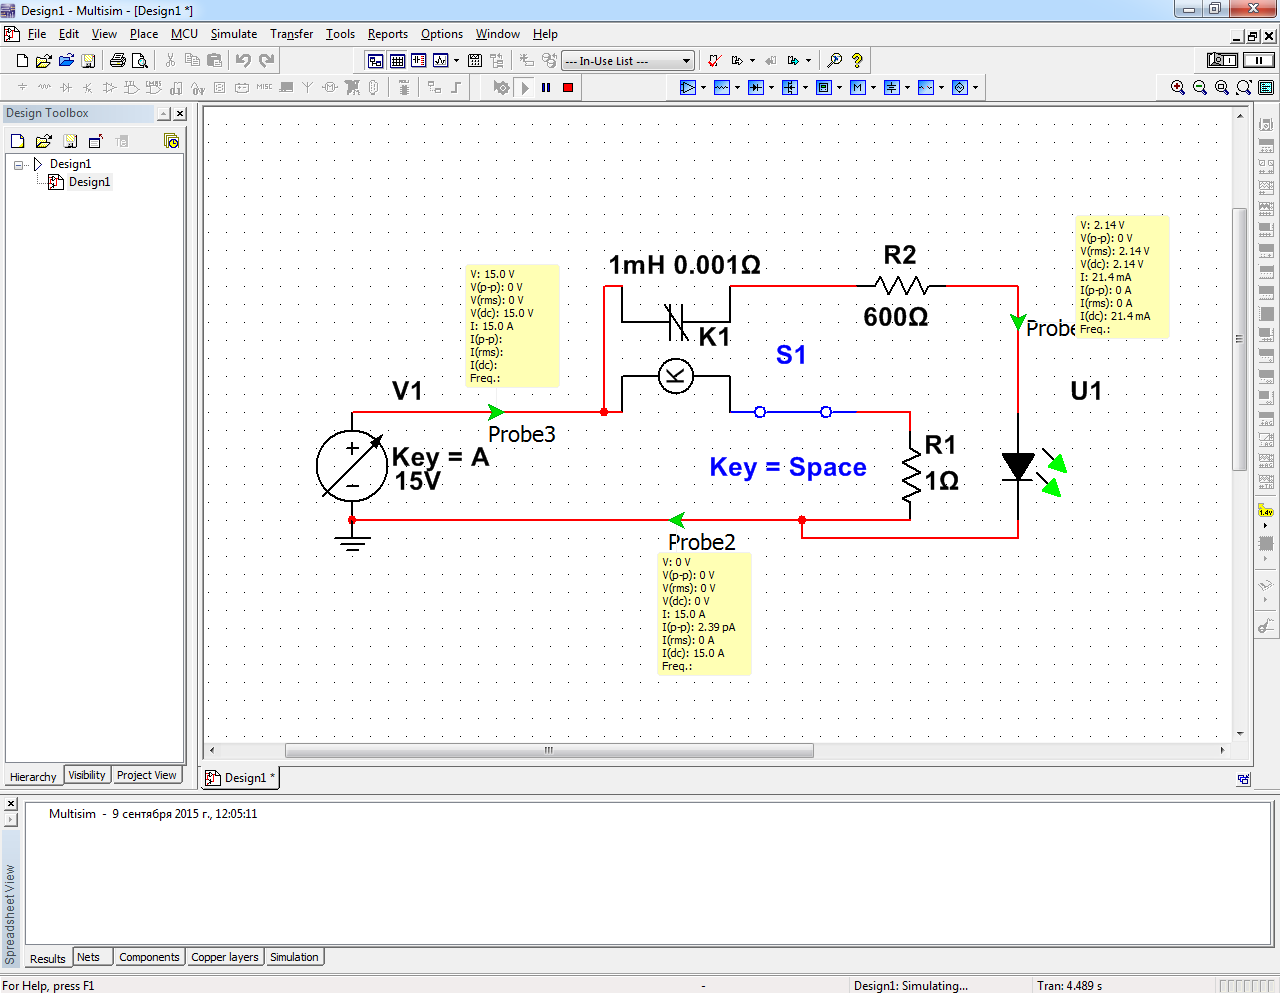Image resolution: width=1280 pixels, height=994 pixels.
Task: Switch to the Visibility tab
Action: [87, 775]
